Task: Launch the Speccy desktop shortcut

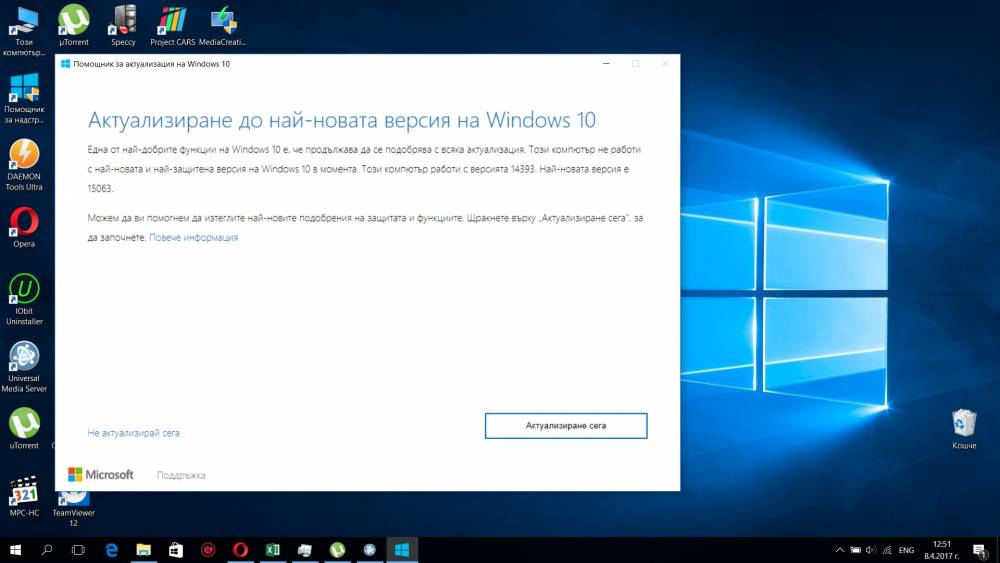Action: pyautogui.click(x=123, y=26)
